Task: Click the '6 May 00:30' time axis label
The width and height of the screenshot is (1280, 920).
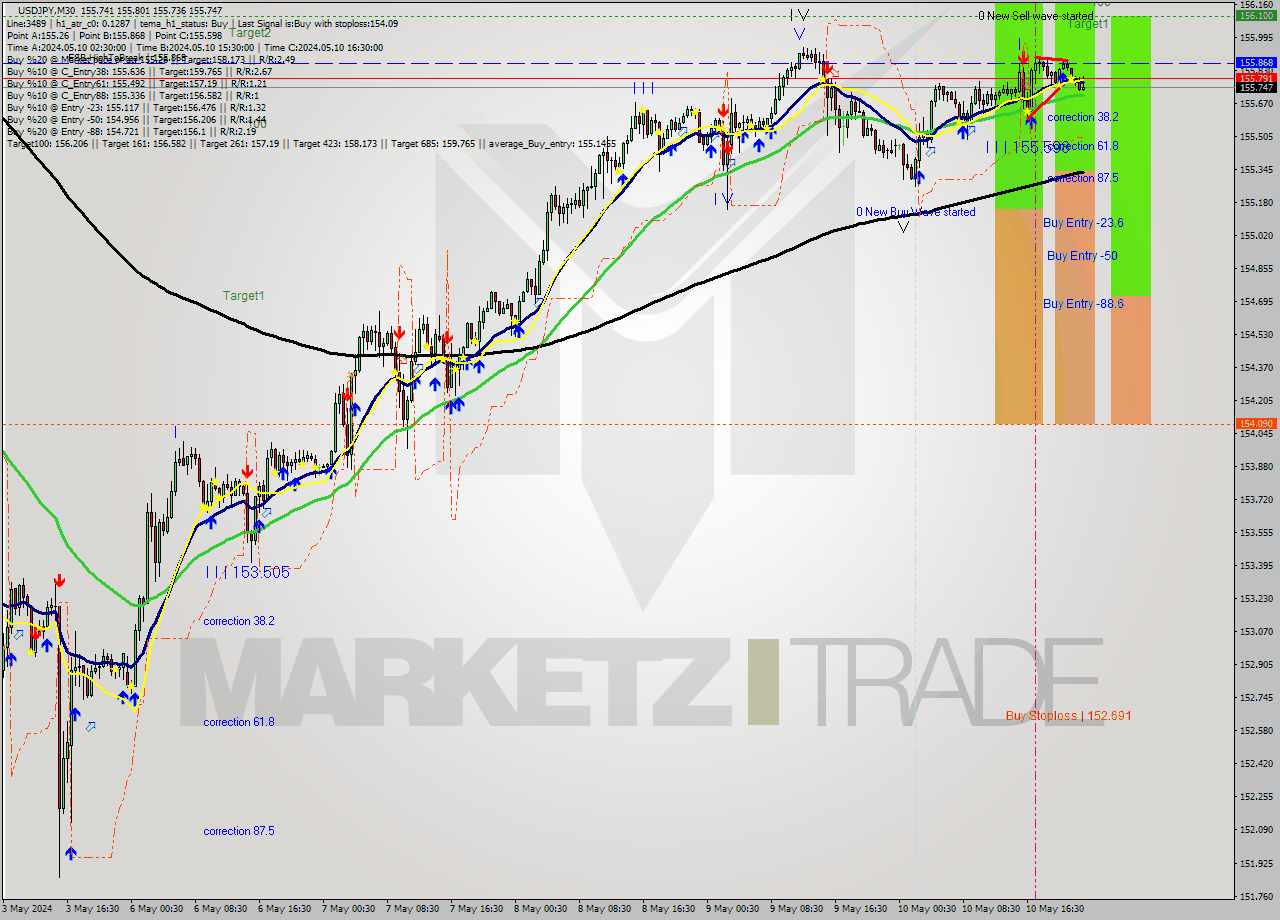Action: [x=158, y=909]
